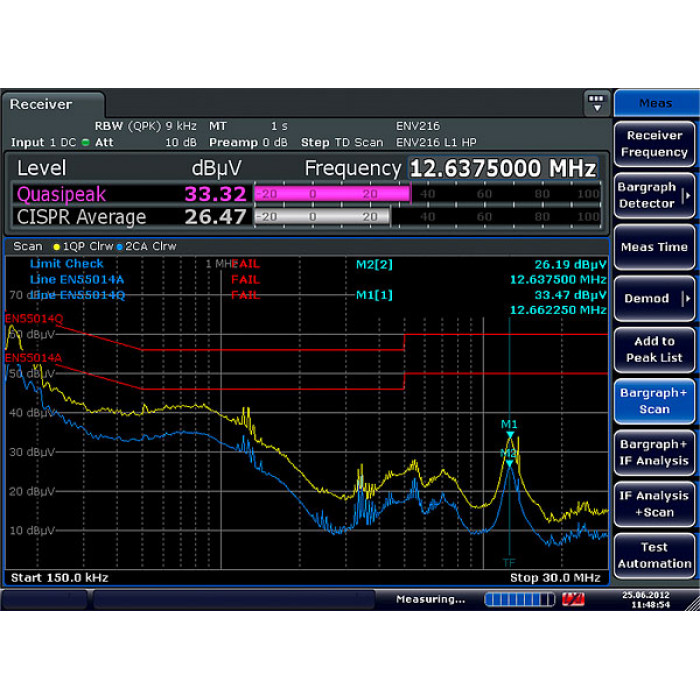Click the Quasipeak value 33.32
This screenshot has width=700, height=700.
coord(215,194)
